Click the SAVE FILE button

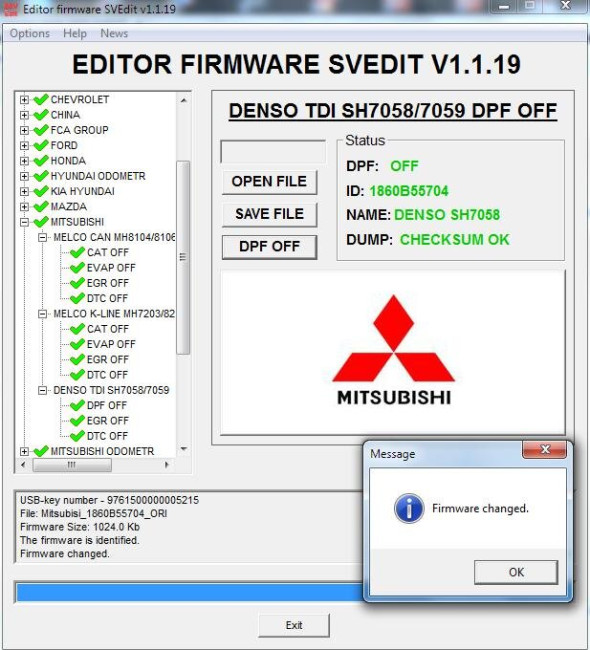coord(270,214)
